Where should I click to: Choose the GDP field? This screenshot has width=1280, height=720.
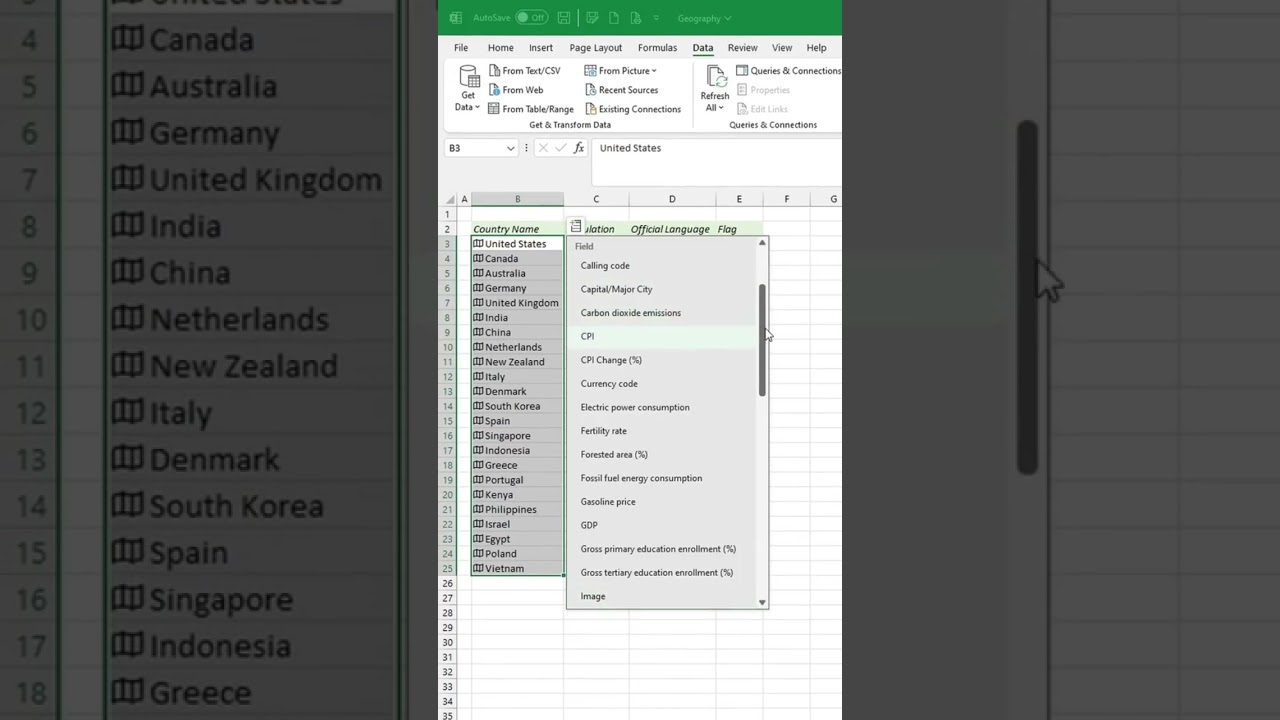tap(662, 525)
